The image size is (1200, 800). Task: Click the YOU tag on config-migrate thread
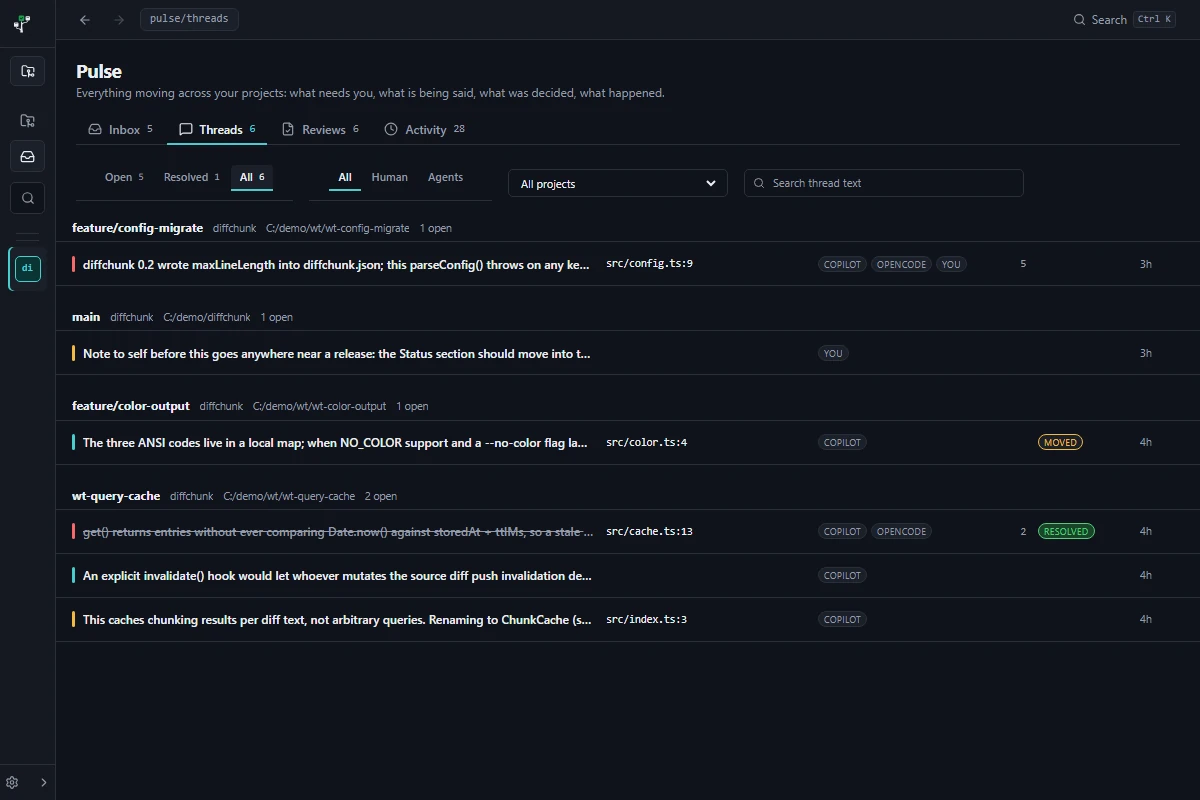click(951, 264)
